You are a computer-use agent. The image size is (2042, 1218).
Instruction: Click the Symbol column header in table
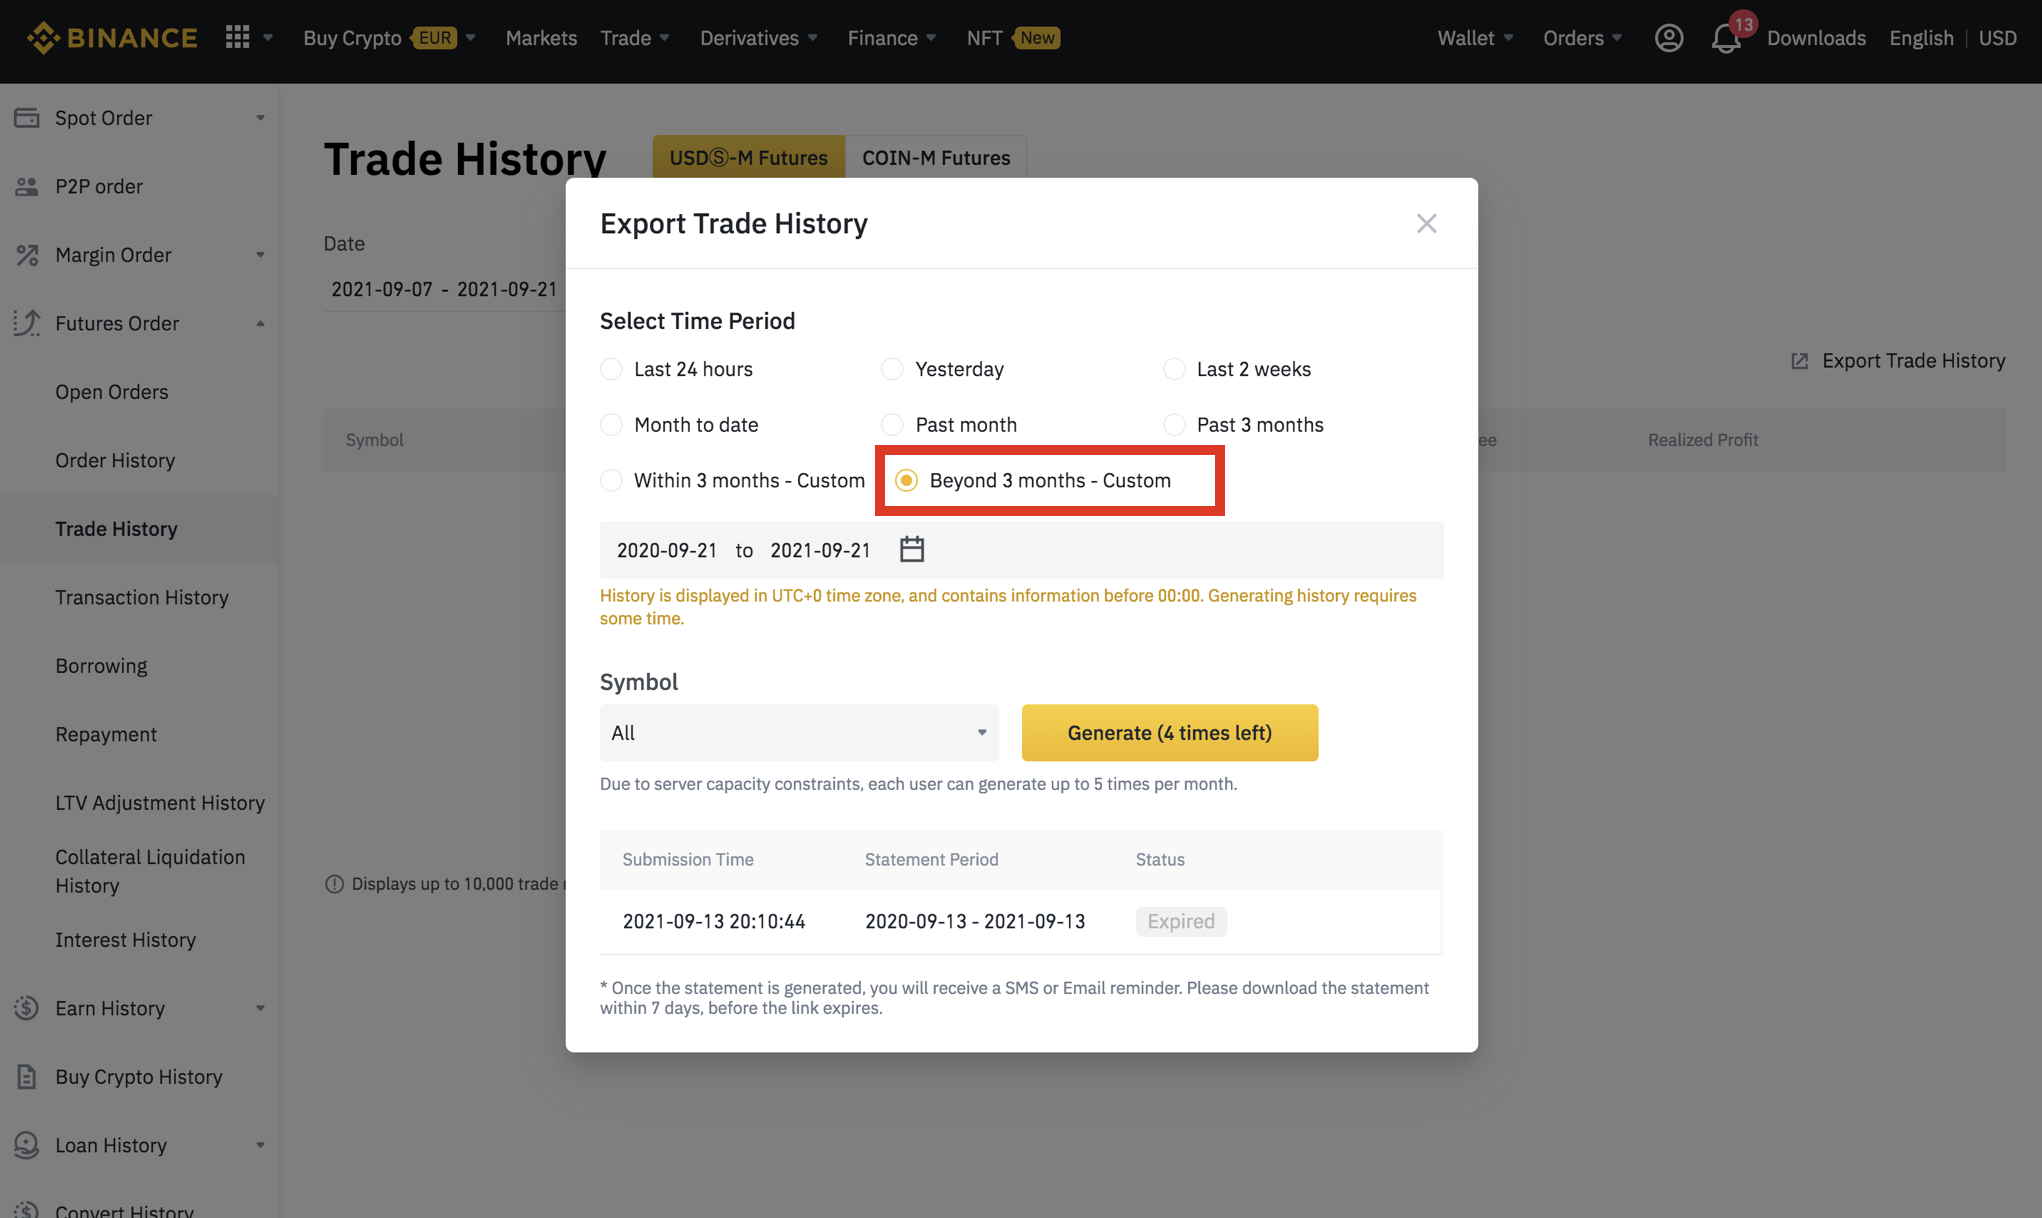[x=375, y=440]
